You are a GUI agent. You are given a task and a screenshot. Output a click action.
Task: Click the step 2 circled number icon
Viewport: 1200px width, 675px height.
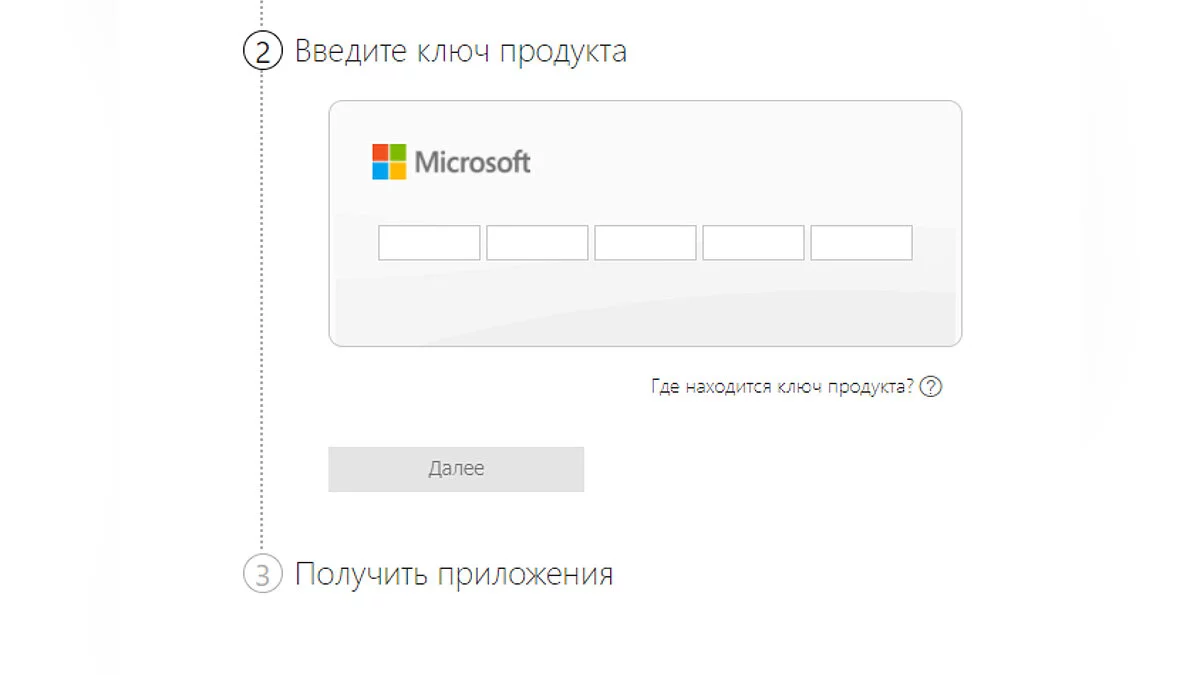click(263, 51)
